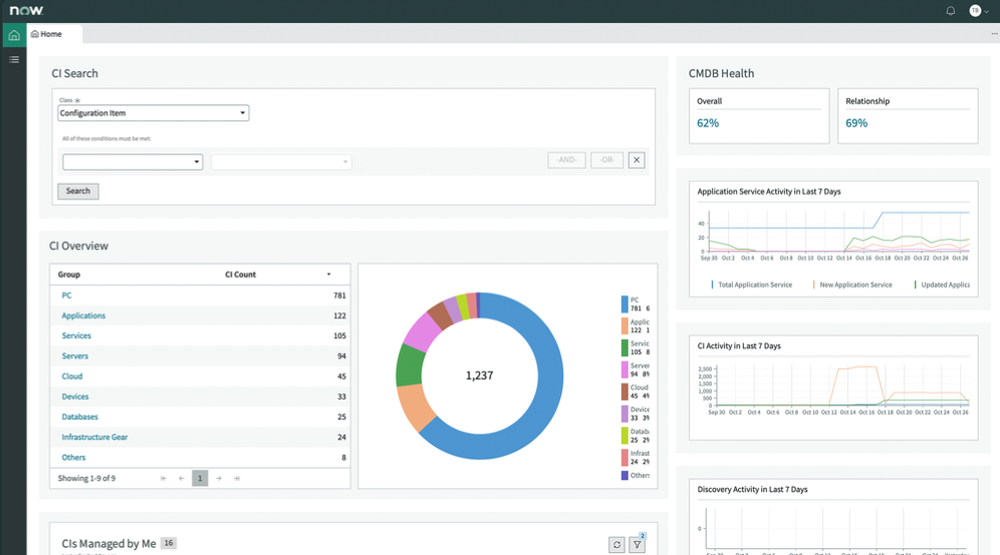1000x555 pixels.
Task: Toggle Updated Application legend entry
Action: coord(942,285)
